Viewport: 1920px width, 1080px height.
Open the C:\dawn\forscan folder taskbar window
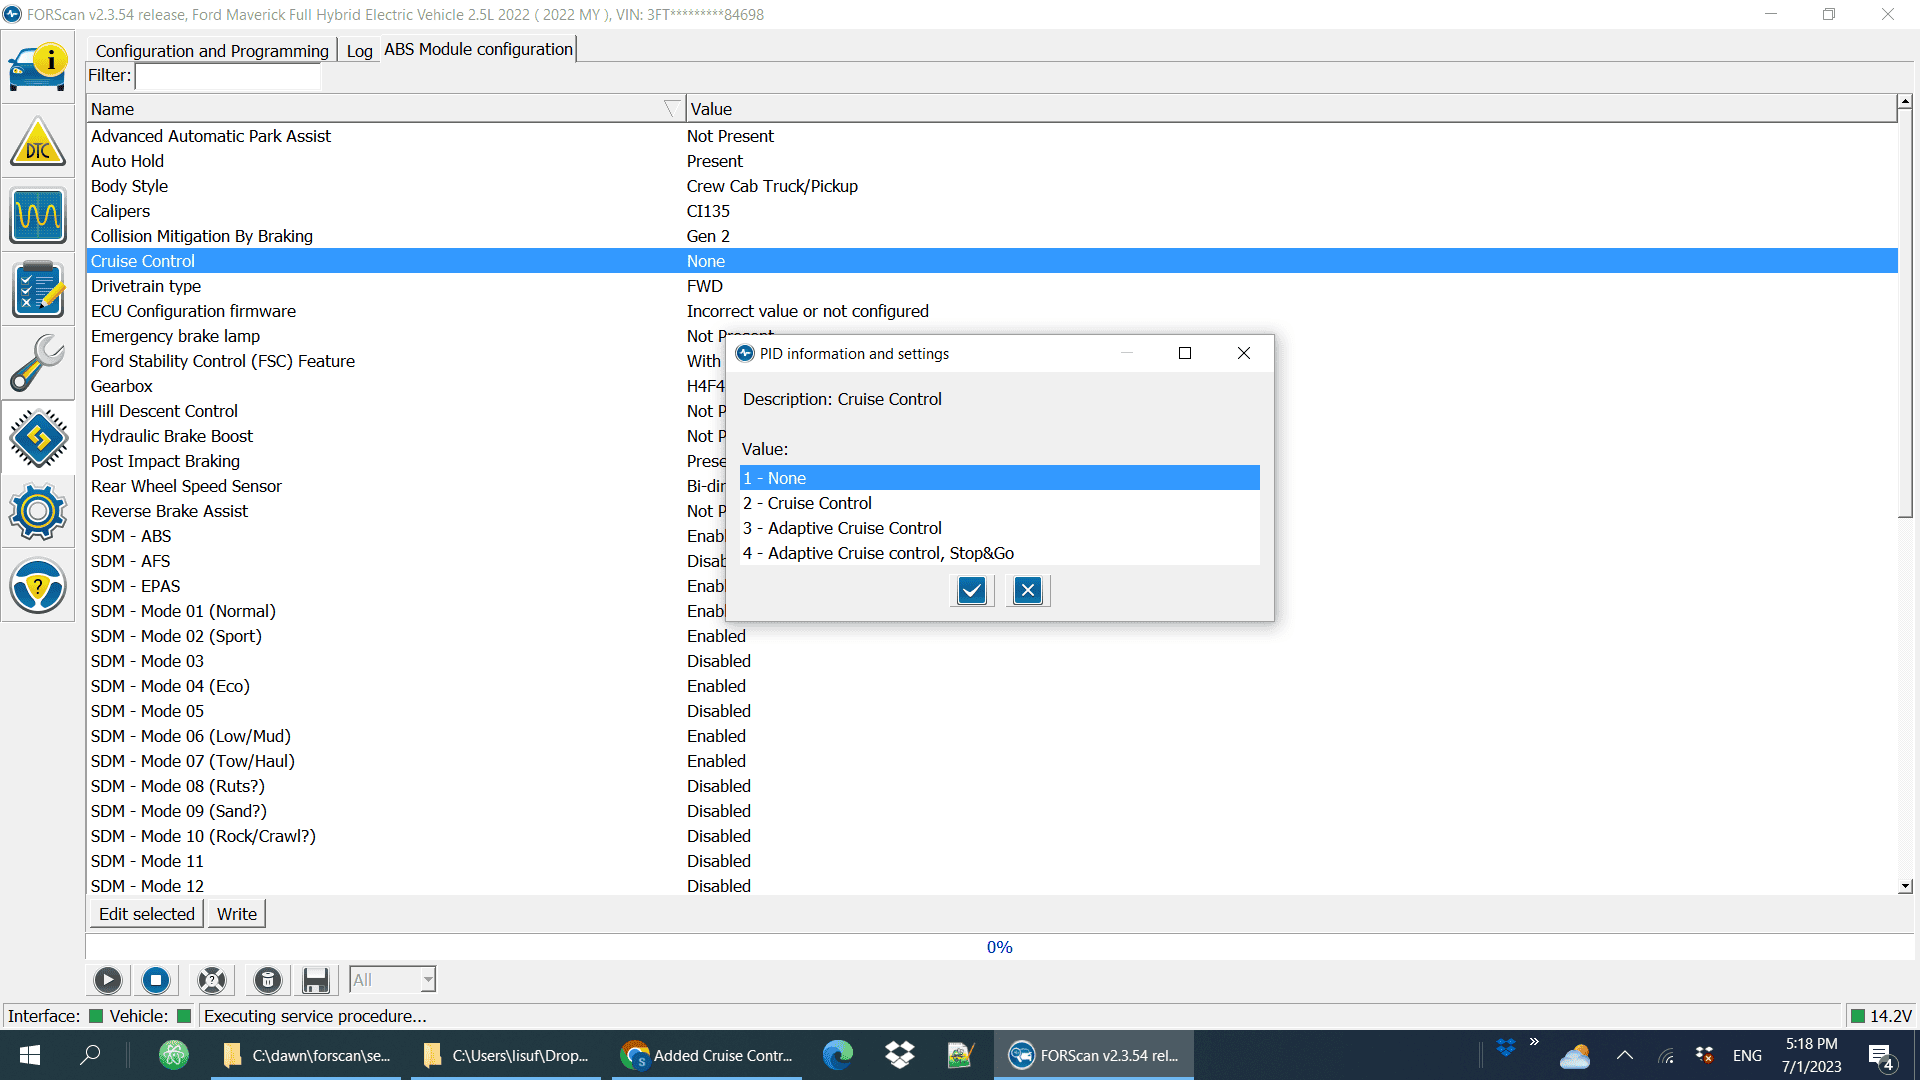[x=306, y=1055]
